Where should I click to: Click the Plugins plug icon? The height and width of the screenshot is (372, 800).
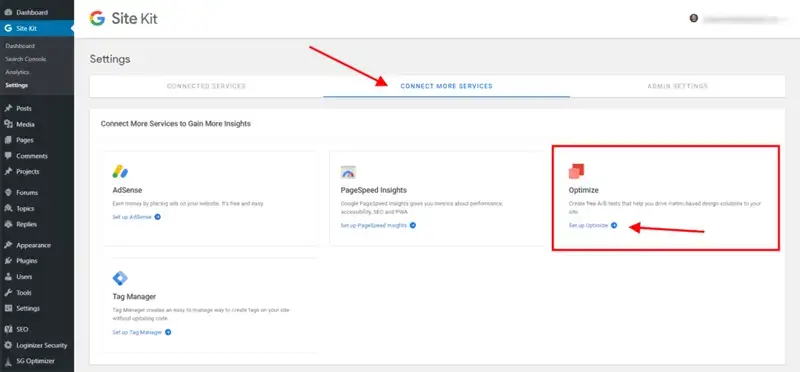click(x=8, y=261)
